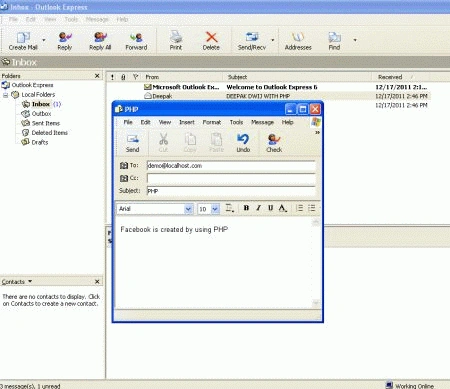This screenshot has width=450, height=389.
Task: Open the Edit menu in the PHP window
Action: 145,122
